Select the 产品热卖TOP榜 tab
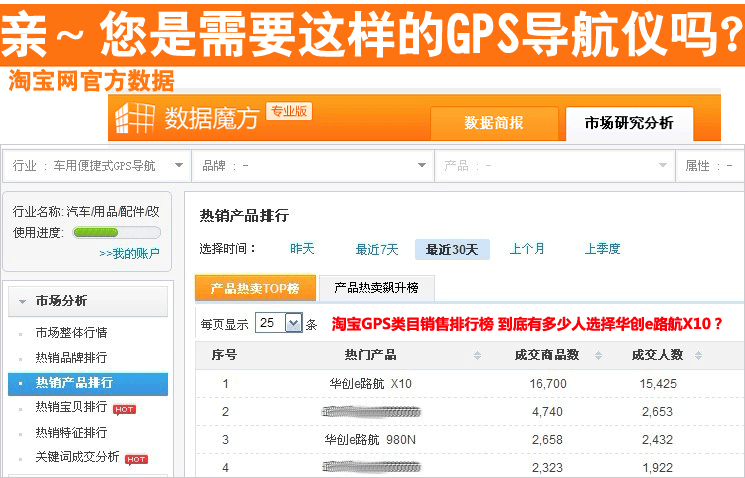The height and width of the screenshot is (478, 745). point(255,288)
